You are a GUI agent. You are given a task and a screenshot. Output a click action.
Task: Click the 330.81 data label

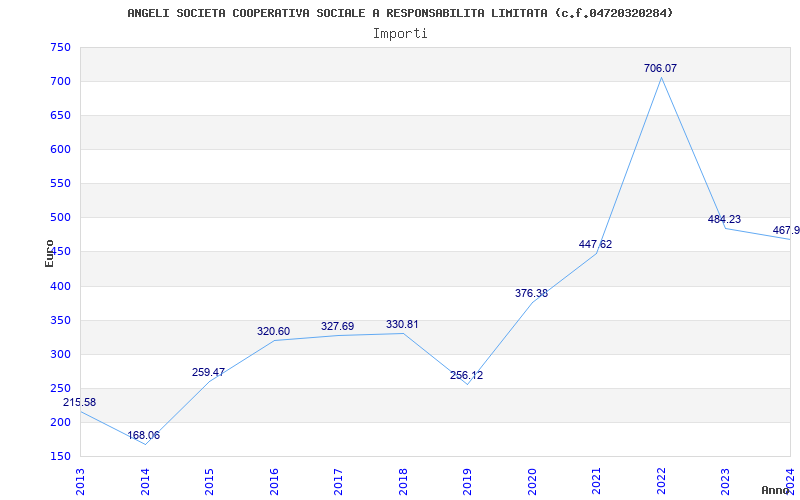(402, 324)
